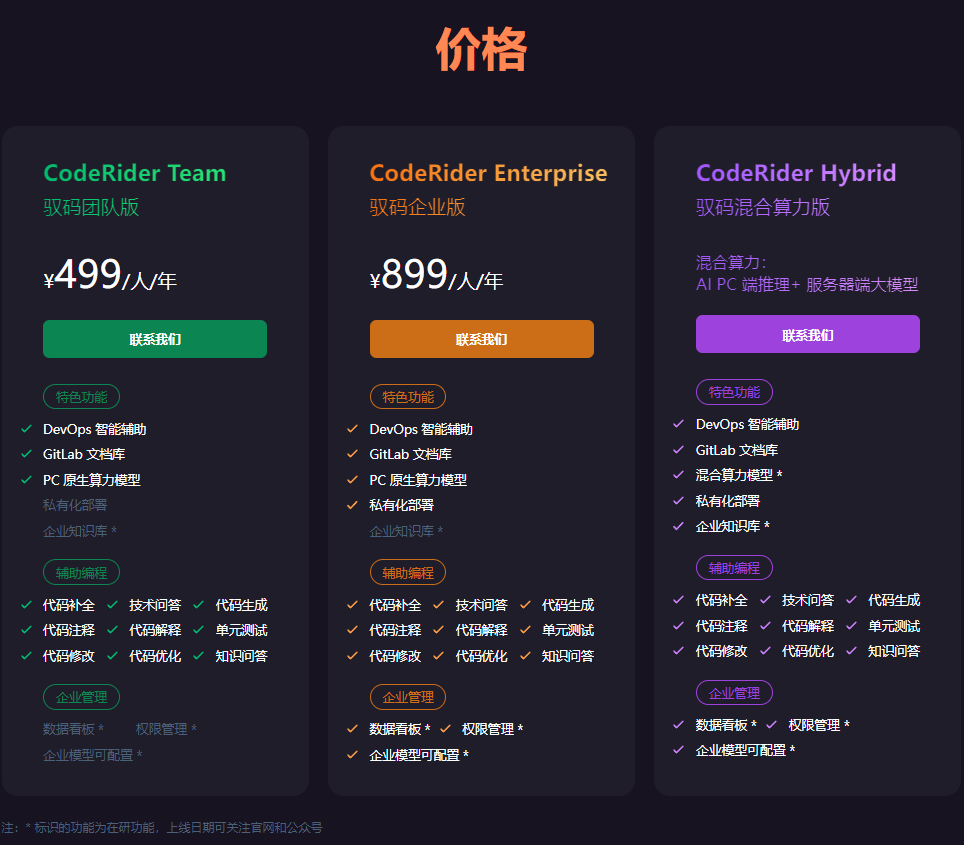Click the purple checkmark beside 混合算力模型 * in Hybrid
Viewport: 964px width, 845px height.
pyautogui.click(x=679, y=475)
